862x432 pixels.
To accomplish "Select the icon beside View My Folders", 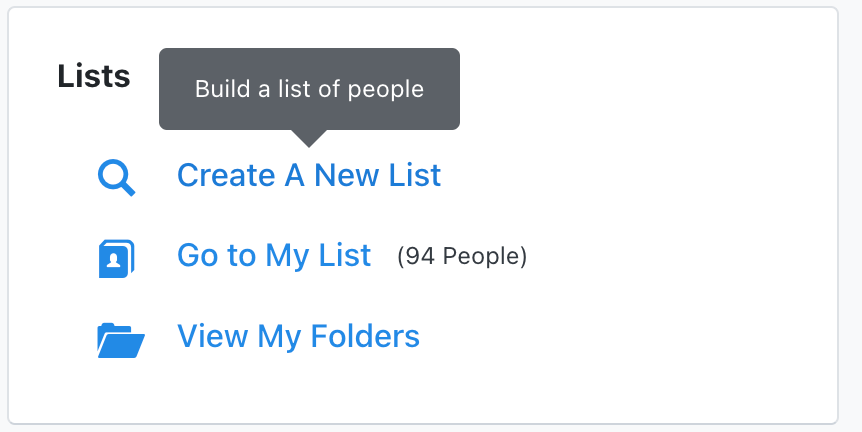I will pos(121,340).
